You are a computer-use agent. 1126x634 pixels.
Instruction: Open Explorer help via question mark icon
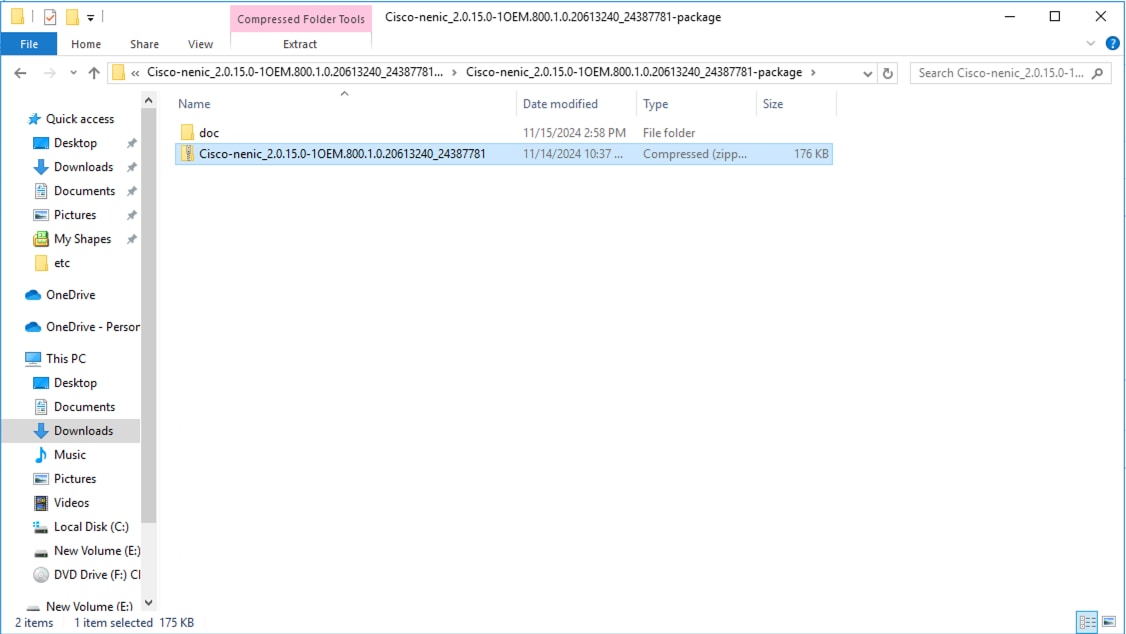tap(1112, 44)
